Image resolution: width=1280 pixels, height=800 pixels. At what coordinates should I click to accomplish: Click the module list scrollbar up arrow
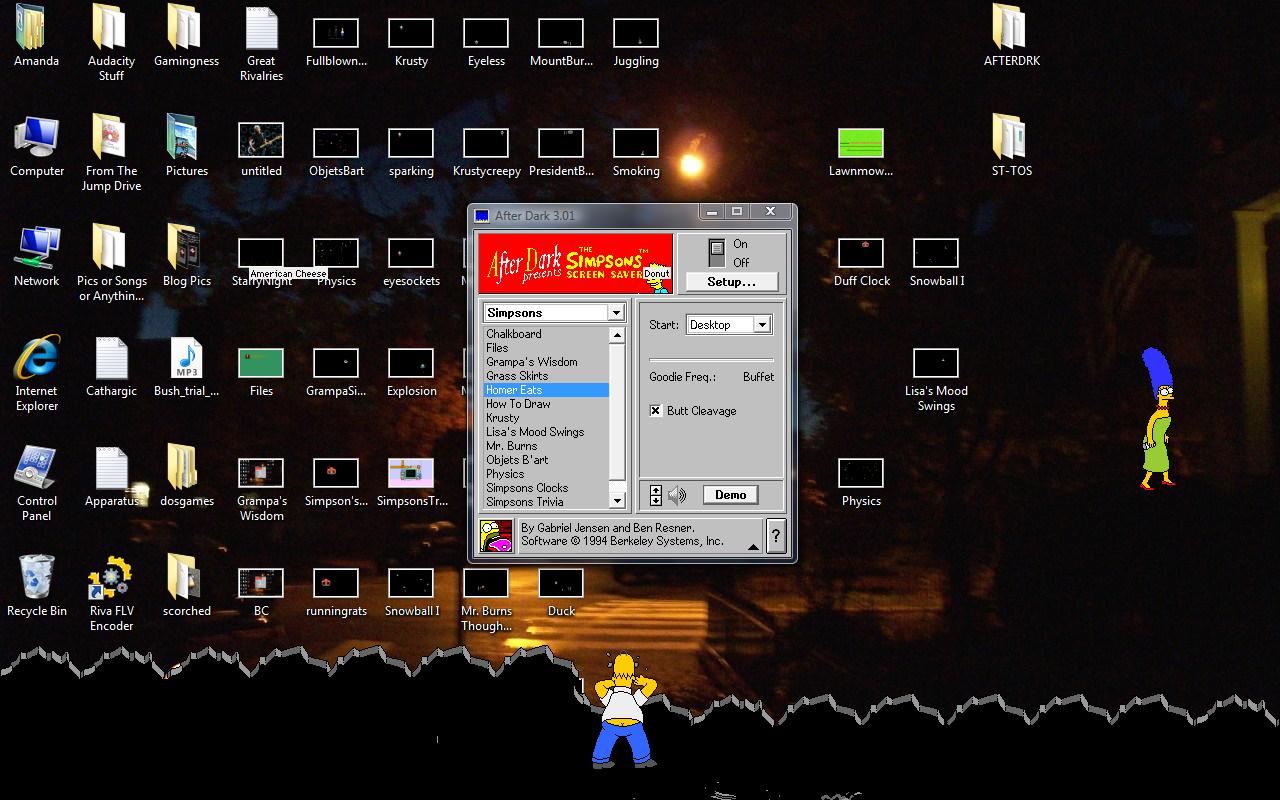[x=617, y=335]
